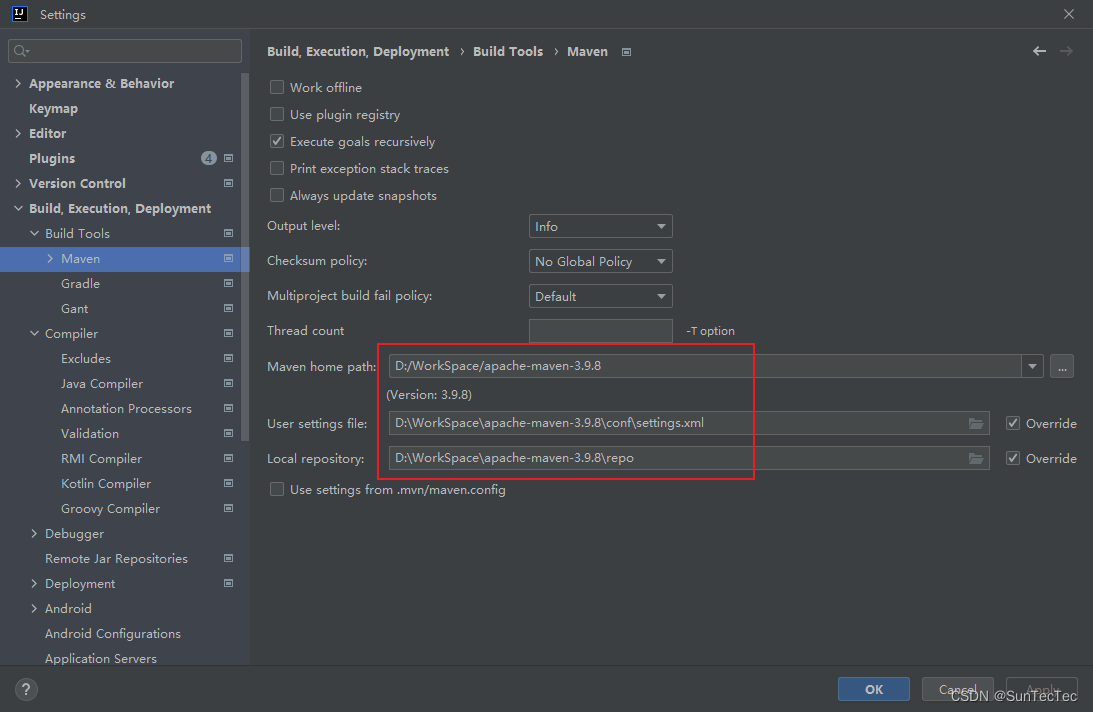Click the User settings file path field
1093x712 pixels.
coord(689,423)
